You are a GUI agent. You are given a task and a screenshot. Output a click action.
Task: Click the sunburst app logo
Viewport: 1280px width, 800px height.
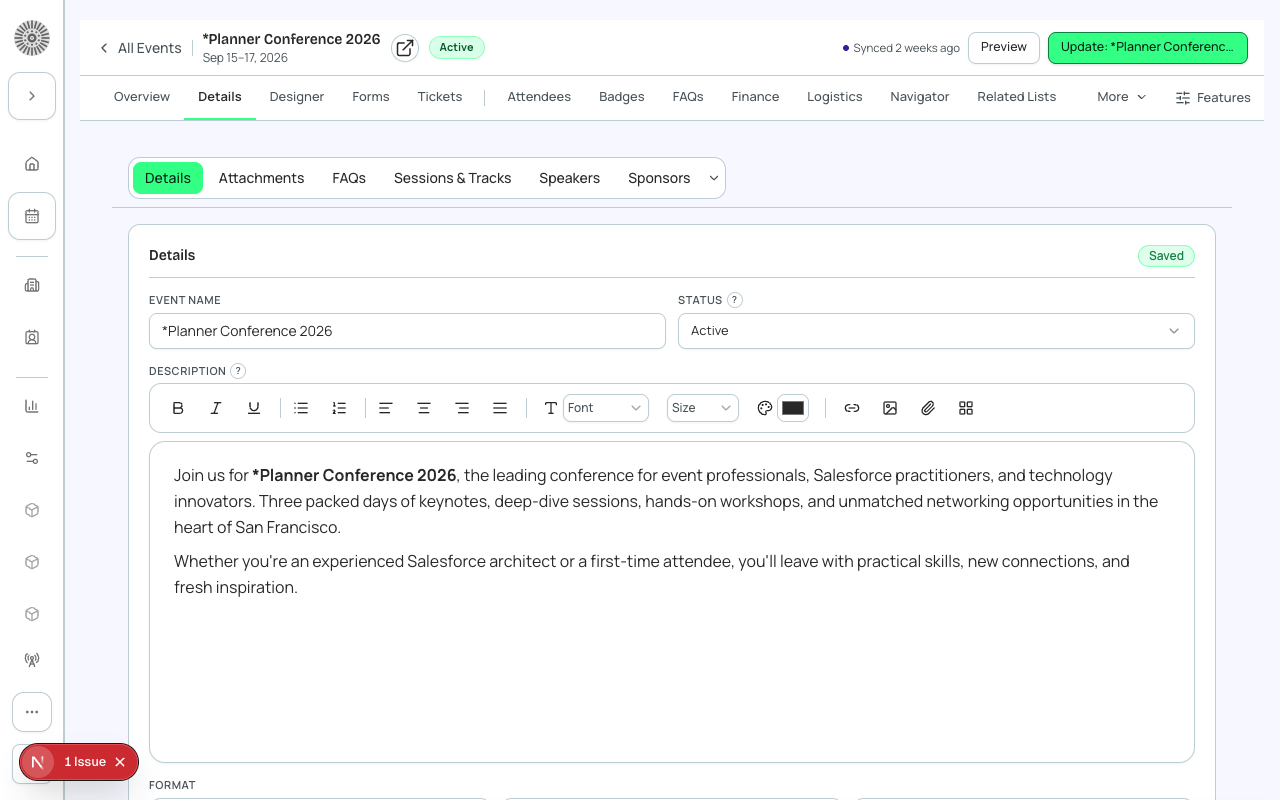pos(32,38)
